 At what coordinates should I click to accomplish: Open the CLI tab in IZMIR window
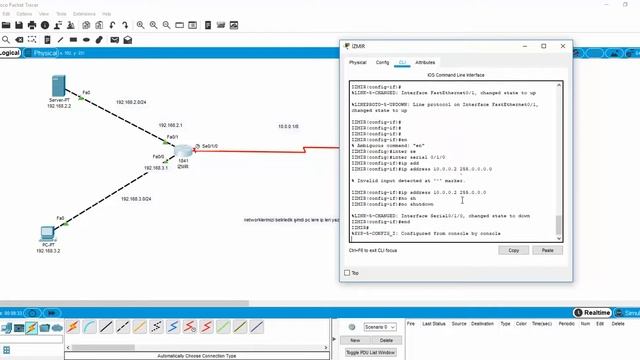[x=402, y=62]
